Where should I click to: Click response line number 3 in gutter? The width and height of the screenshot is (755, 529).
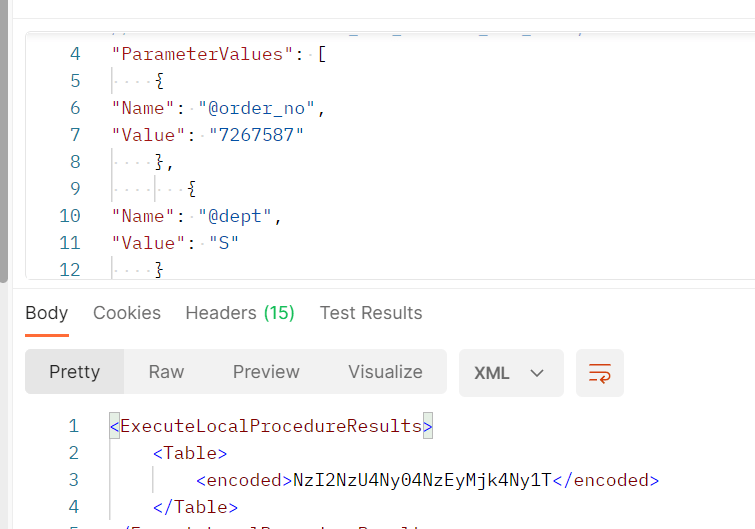tap(73, 480)
